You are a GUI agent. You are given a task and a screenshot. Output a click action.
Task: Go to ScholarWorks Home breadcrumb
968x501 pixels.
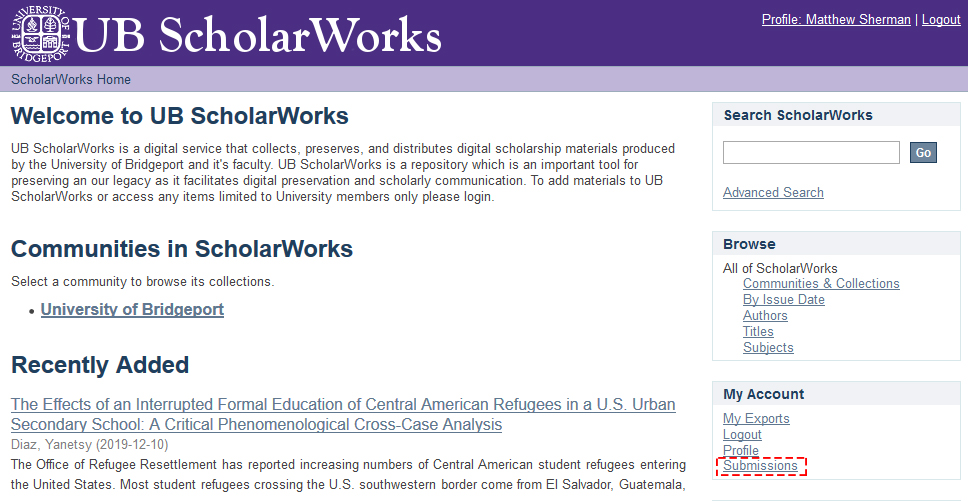[71, 80]
